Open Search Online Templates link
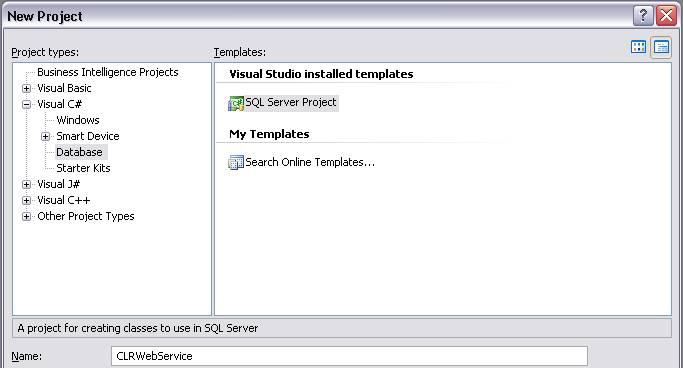This screenshot has height=368, width=683. [310, 162]
